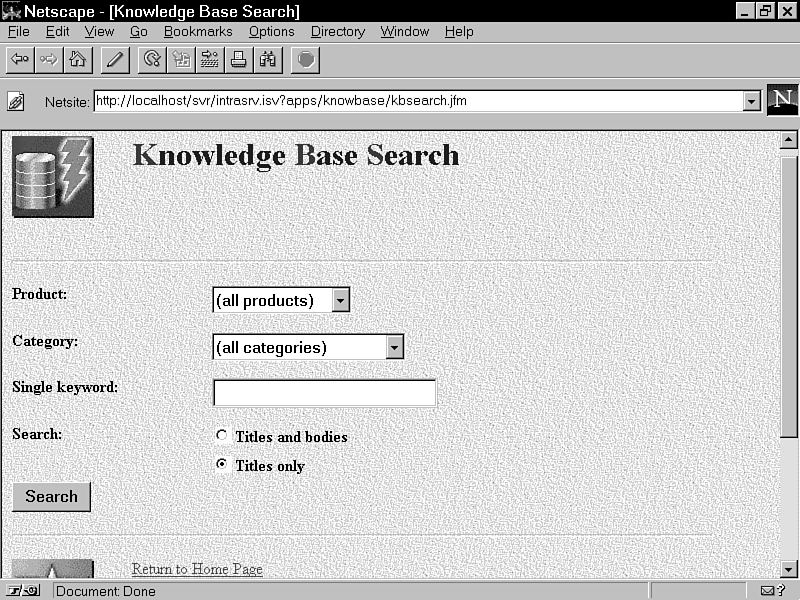Click the Edit pencil toolbar icon

pos(114,60)
